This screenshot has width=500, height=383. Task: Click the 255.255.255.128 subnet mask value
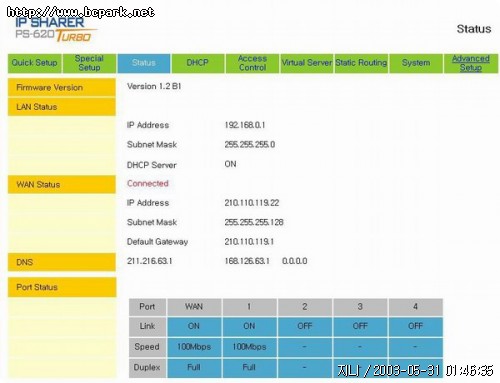pyautogui.click(x=254, y=222)
